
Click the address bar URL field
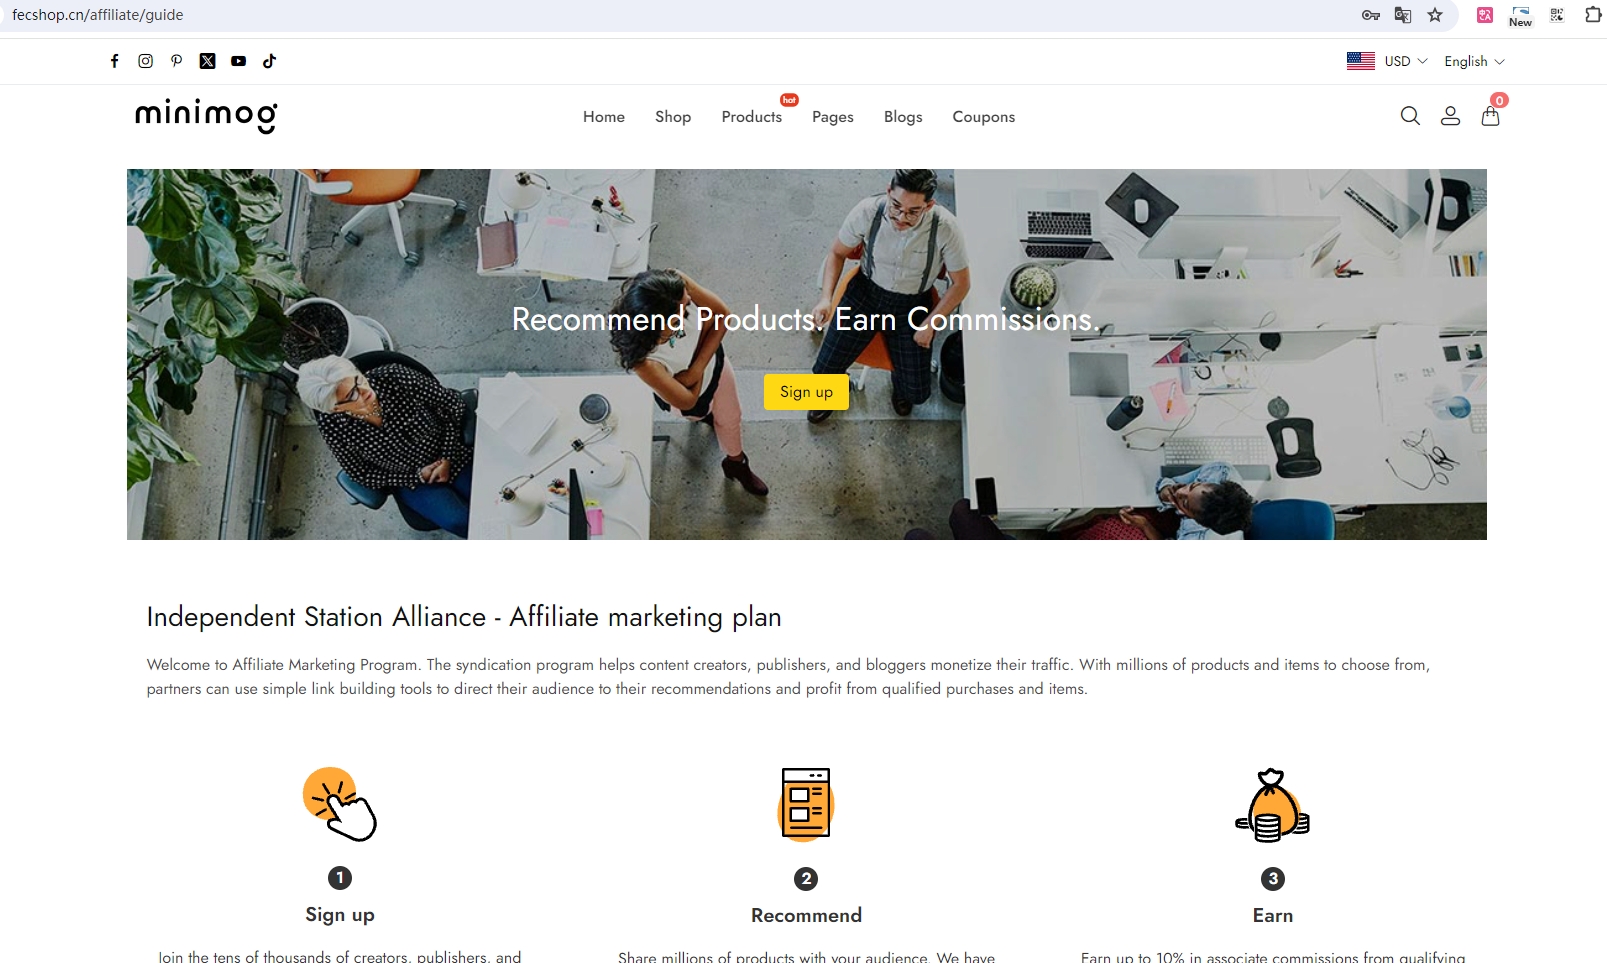(x=680, y=15)
